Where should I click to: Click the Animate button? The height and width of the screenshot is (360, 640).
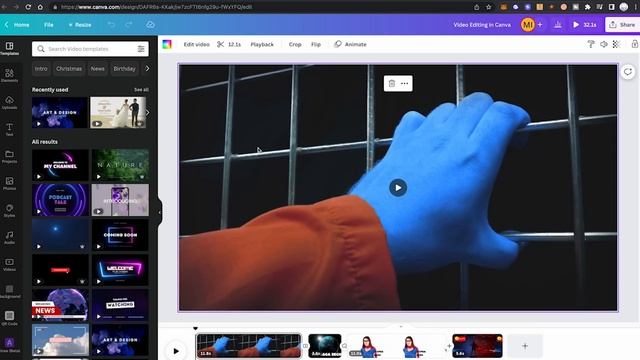pyautogui.click(x=350, y=44)
